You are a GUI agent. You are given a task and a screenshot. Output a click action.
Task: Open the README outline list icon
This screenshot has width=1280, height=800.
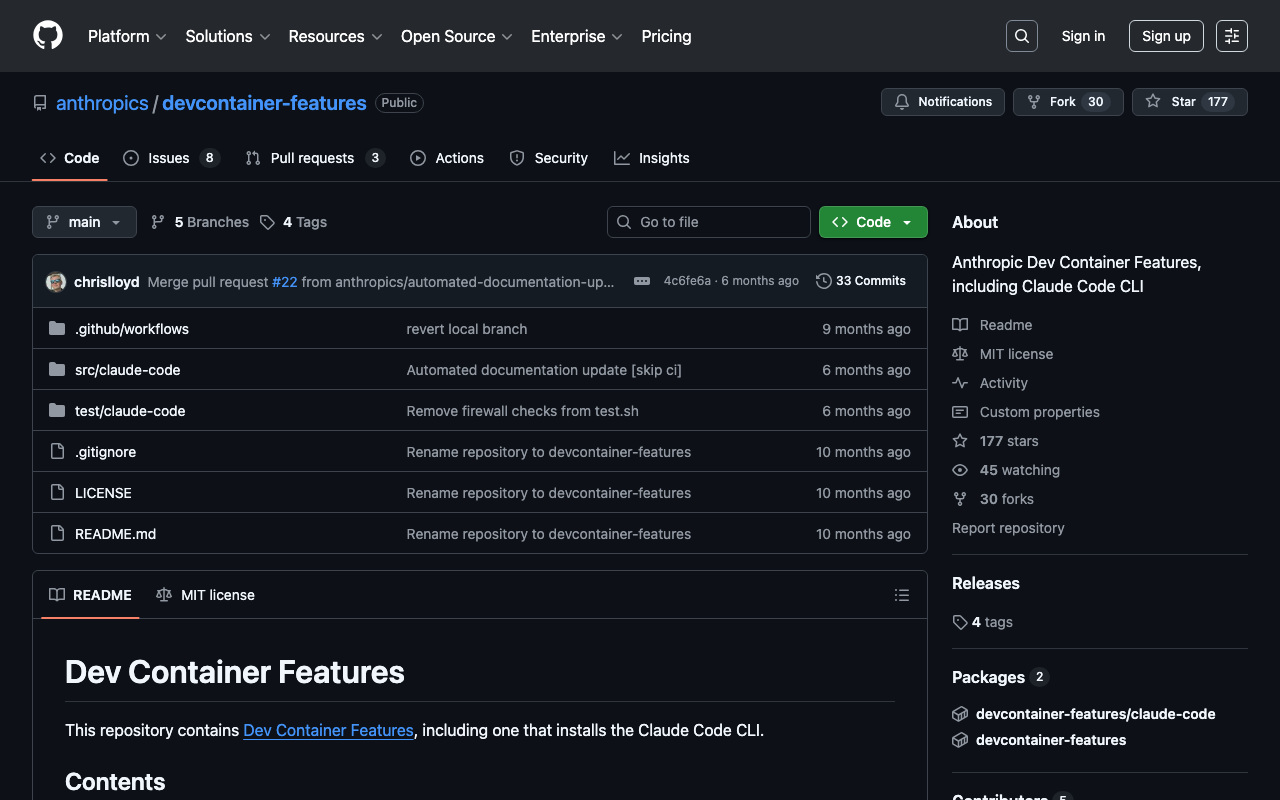901,595
